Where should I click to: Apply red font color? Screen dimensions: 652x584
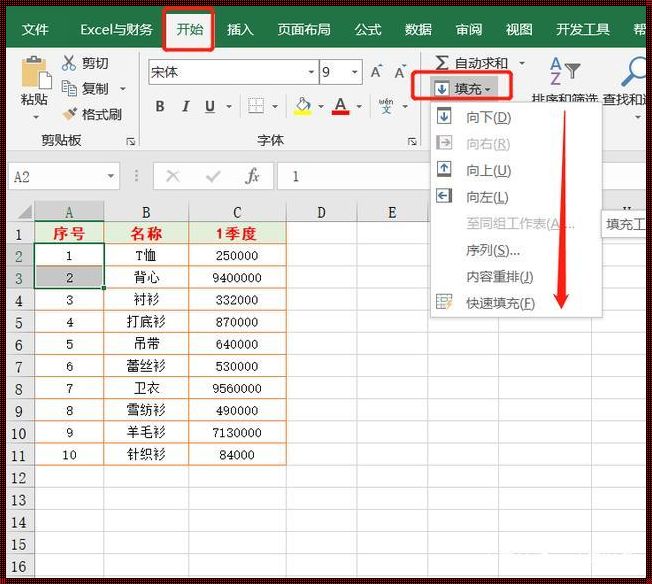tap(341, 106)
